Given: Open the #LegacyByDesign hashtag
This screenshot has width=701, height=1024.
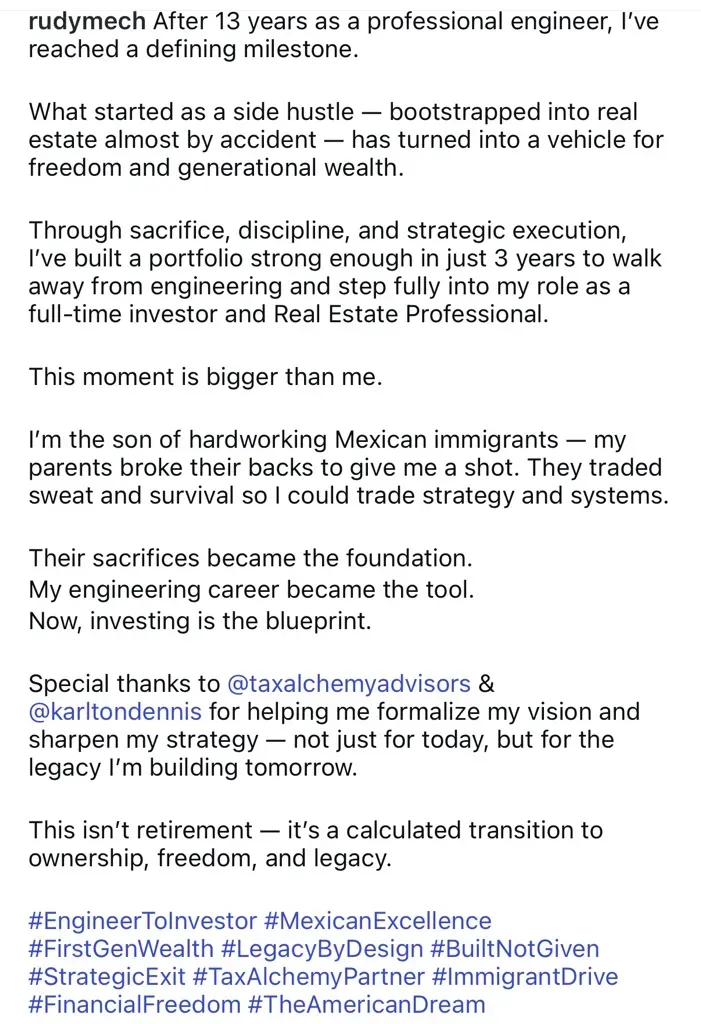Looking at the screenshot, I should 322,950.
